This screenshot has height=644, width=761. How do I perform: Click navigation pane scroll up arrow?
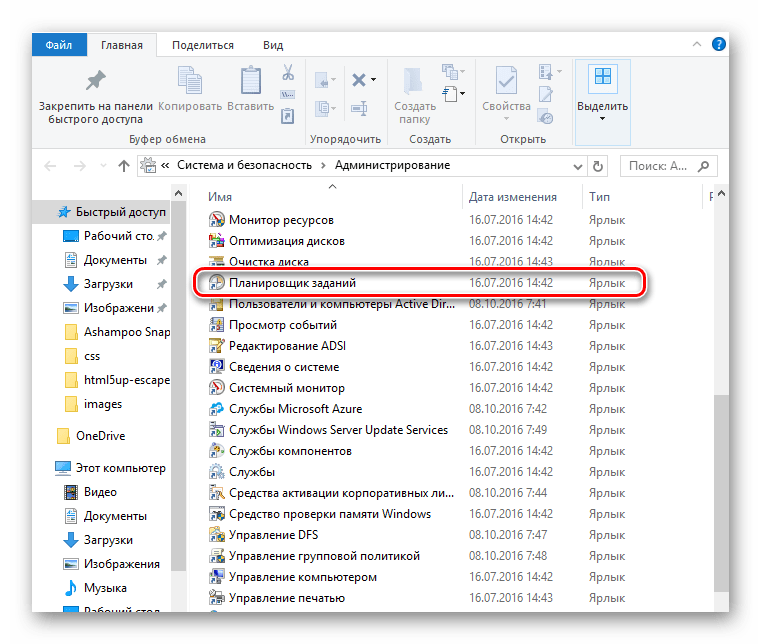pos(178,194)
